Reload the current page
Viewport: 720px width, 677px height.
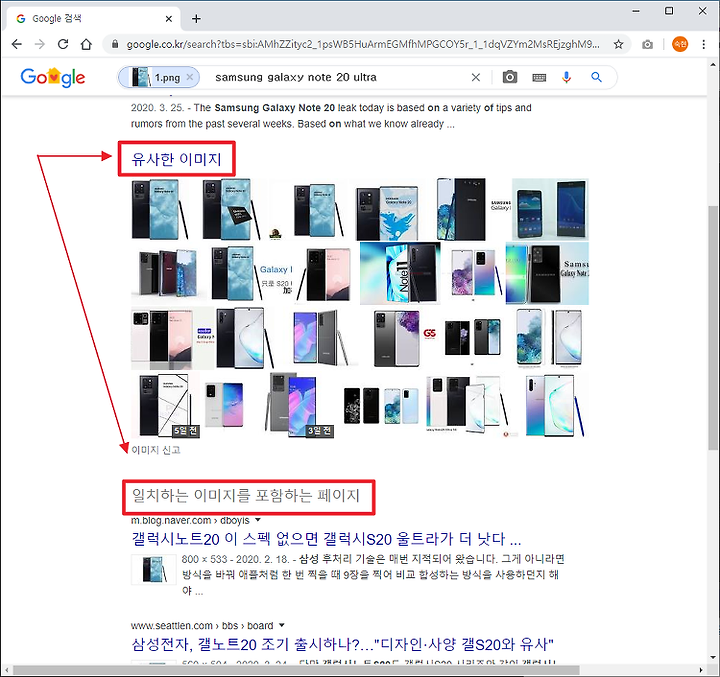[63, 44]
